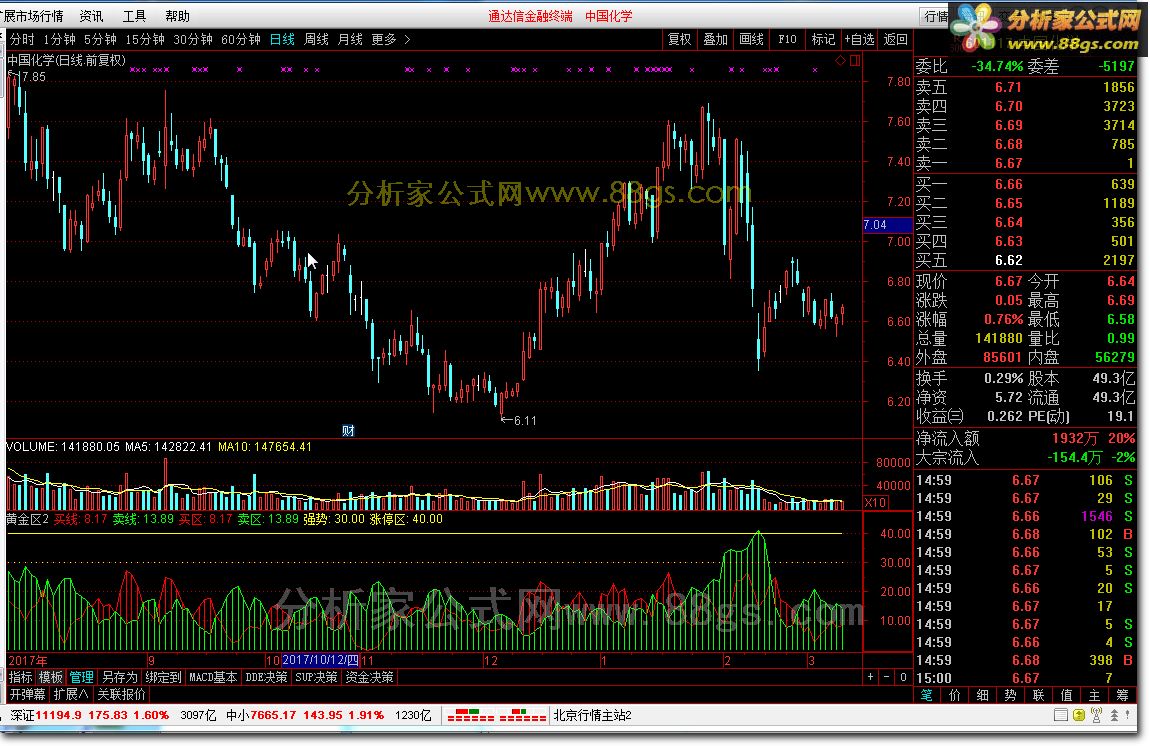Click the 0 reset button beside the zoom controls

pyautogui.click(x=903, y=677)
